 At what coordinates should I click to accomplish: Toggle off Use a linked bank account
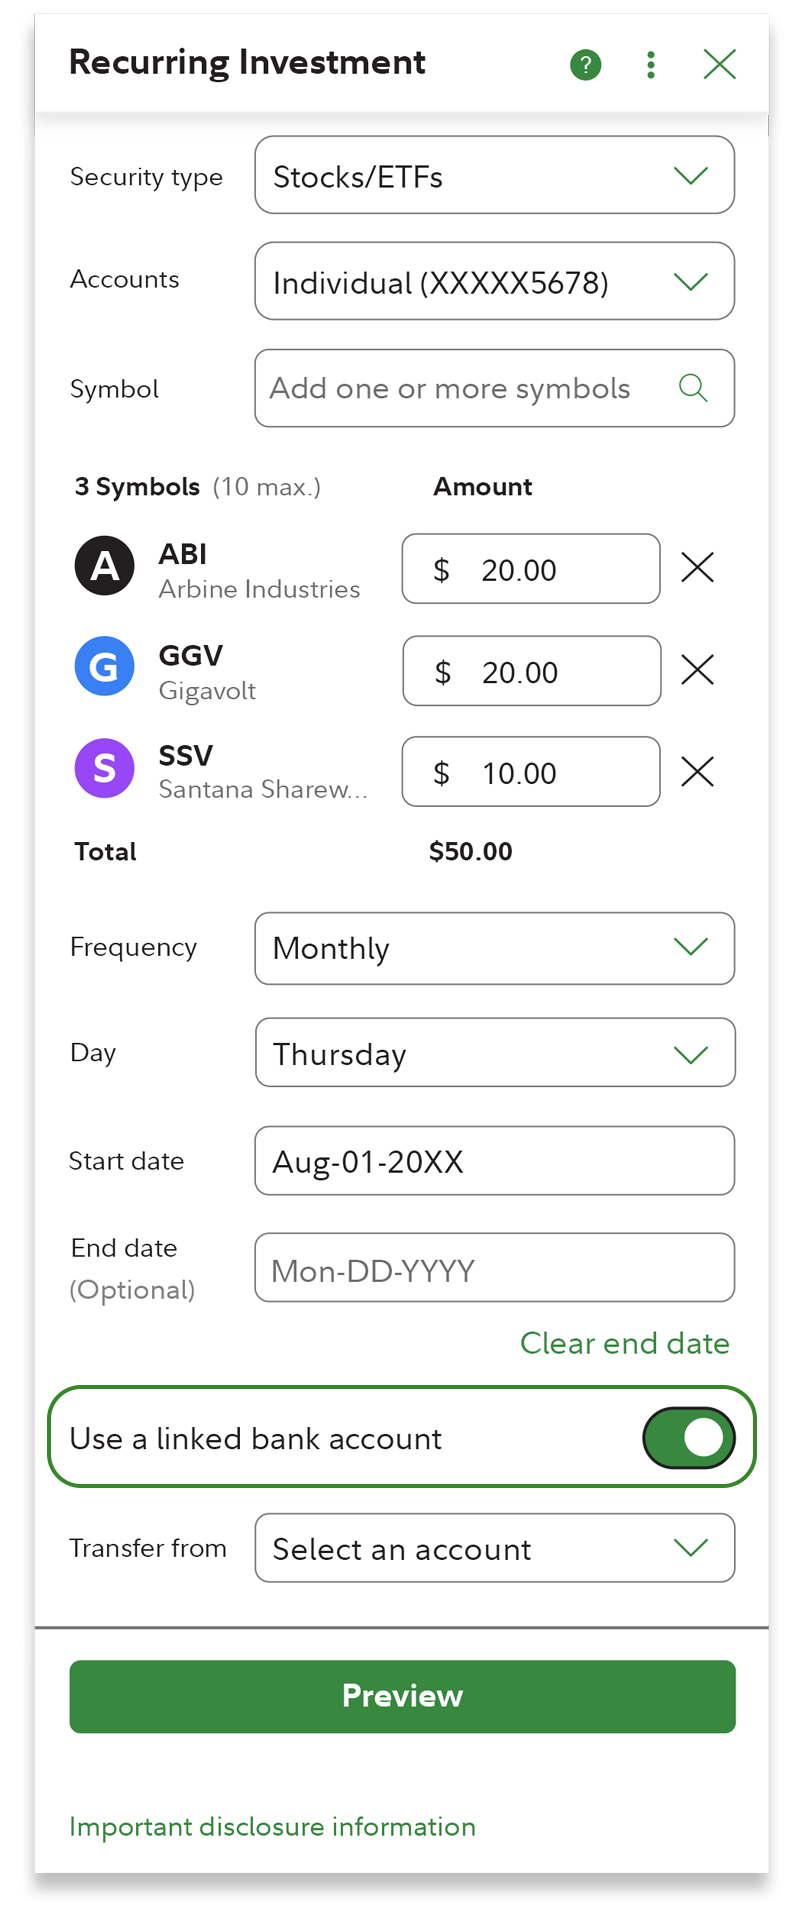[x=688, y=1438]
